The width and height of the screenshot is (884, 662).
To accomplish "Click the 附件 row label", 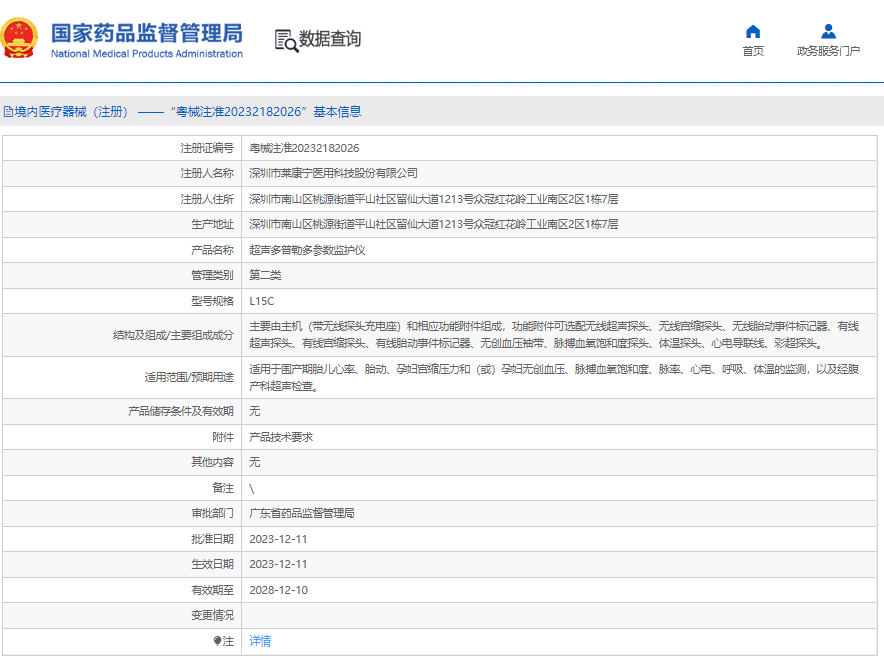I will pyautogui.click(x=223, y=437).
